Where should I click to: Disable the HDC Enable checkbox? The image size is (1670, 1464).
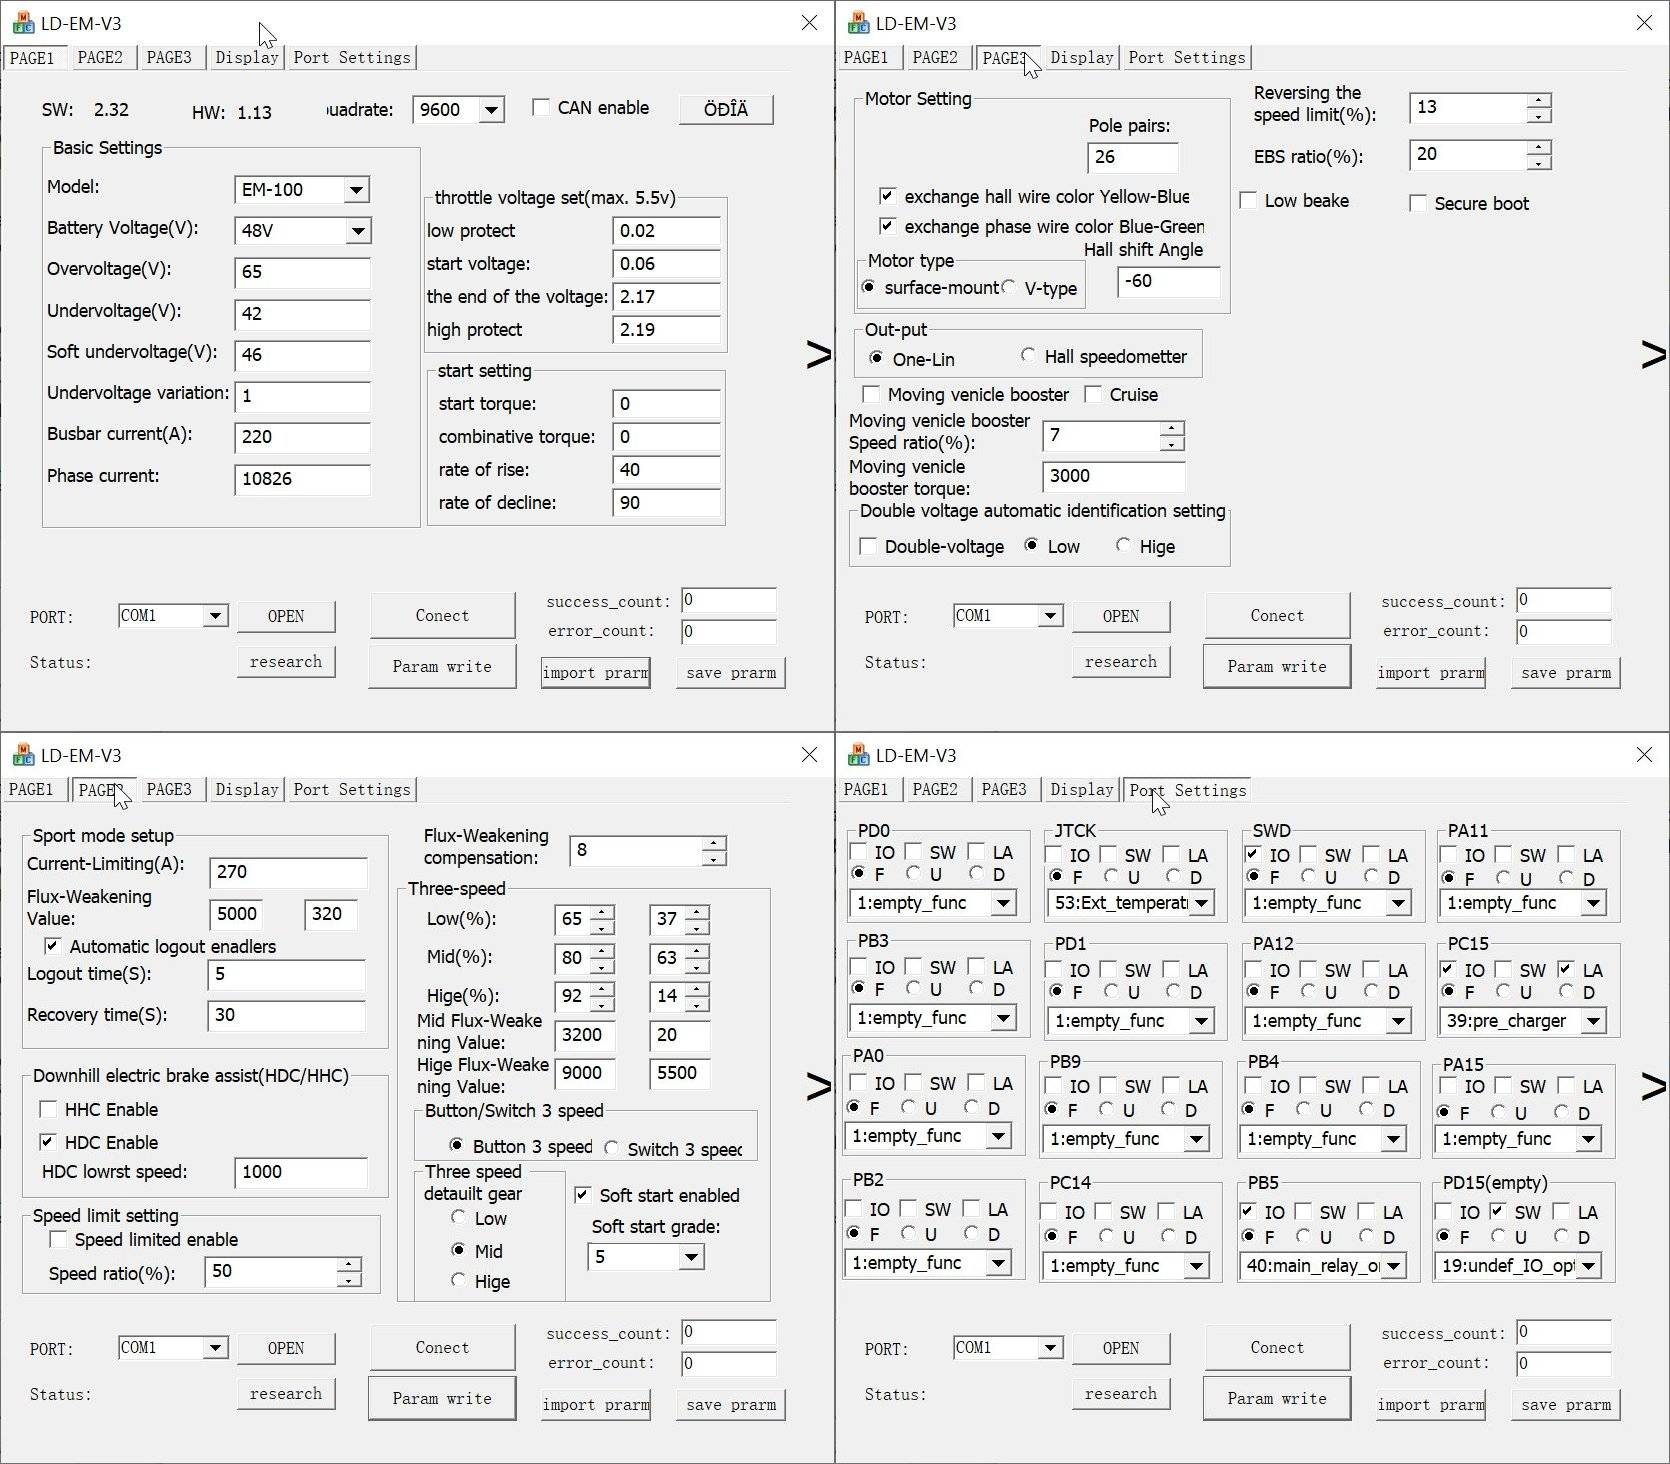[x=48, y=1142]
